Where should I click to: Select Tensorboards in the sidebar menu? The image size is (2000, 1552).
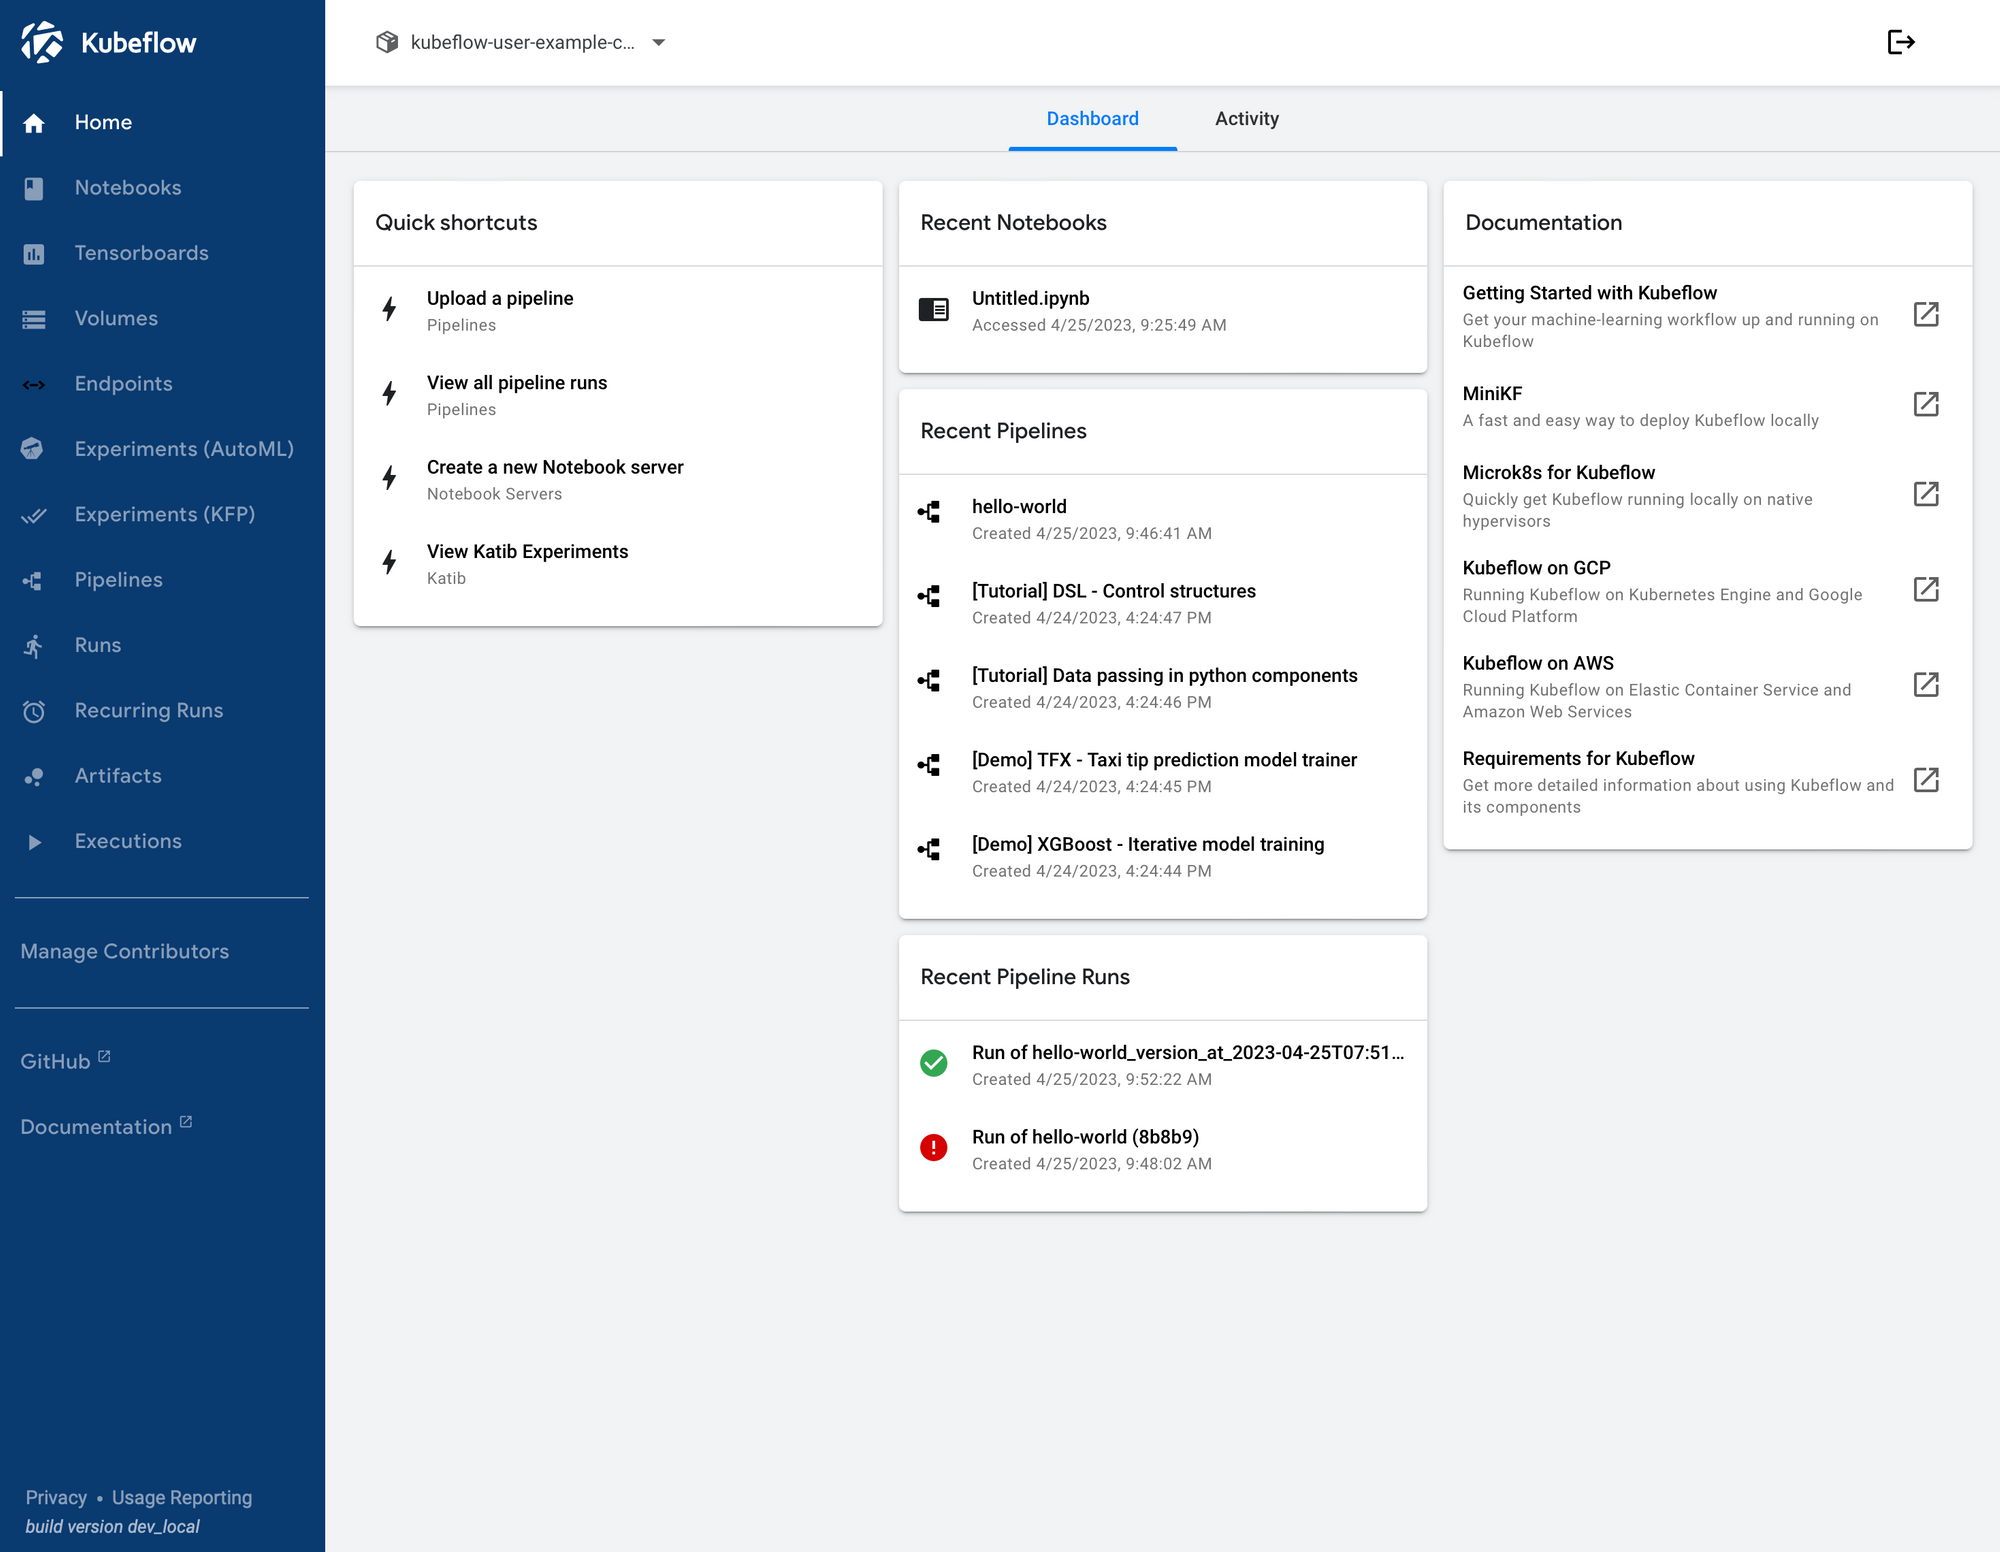(x=163, y=254)
